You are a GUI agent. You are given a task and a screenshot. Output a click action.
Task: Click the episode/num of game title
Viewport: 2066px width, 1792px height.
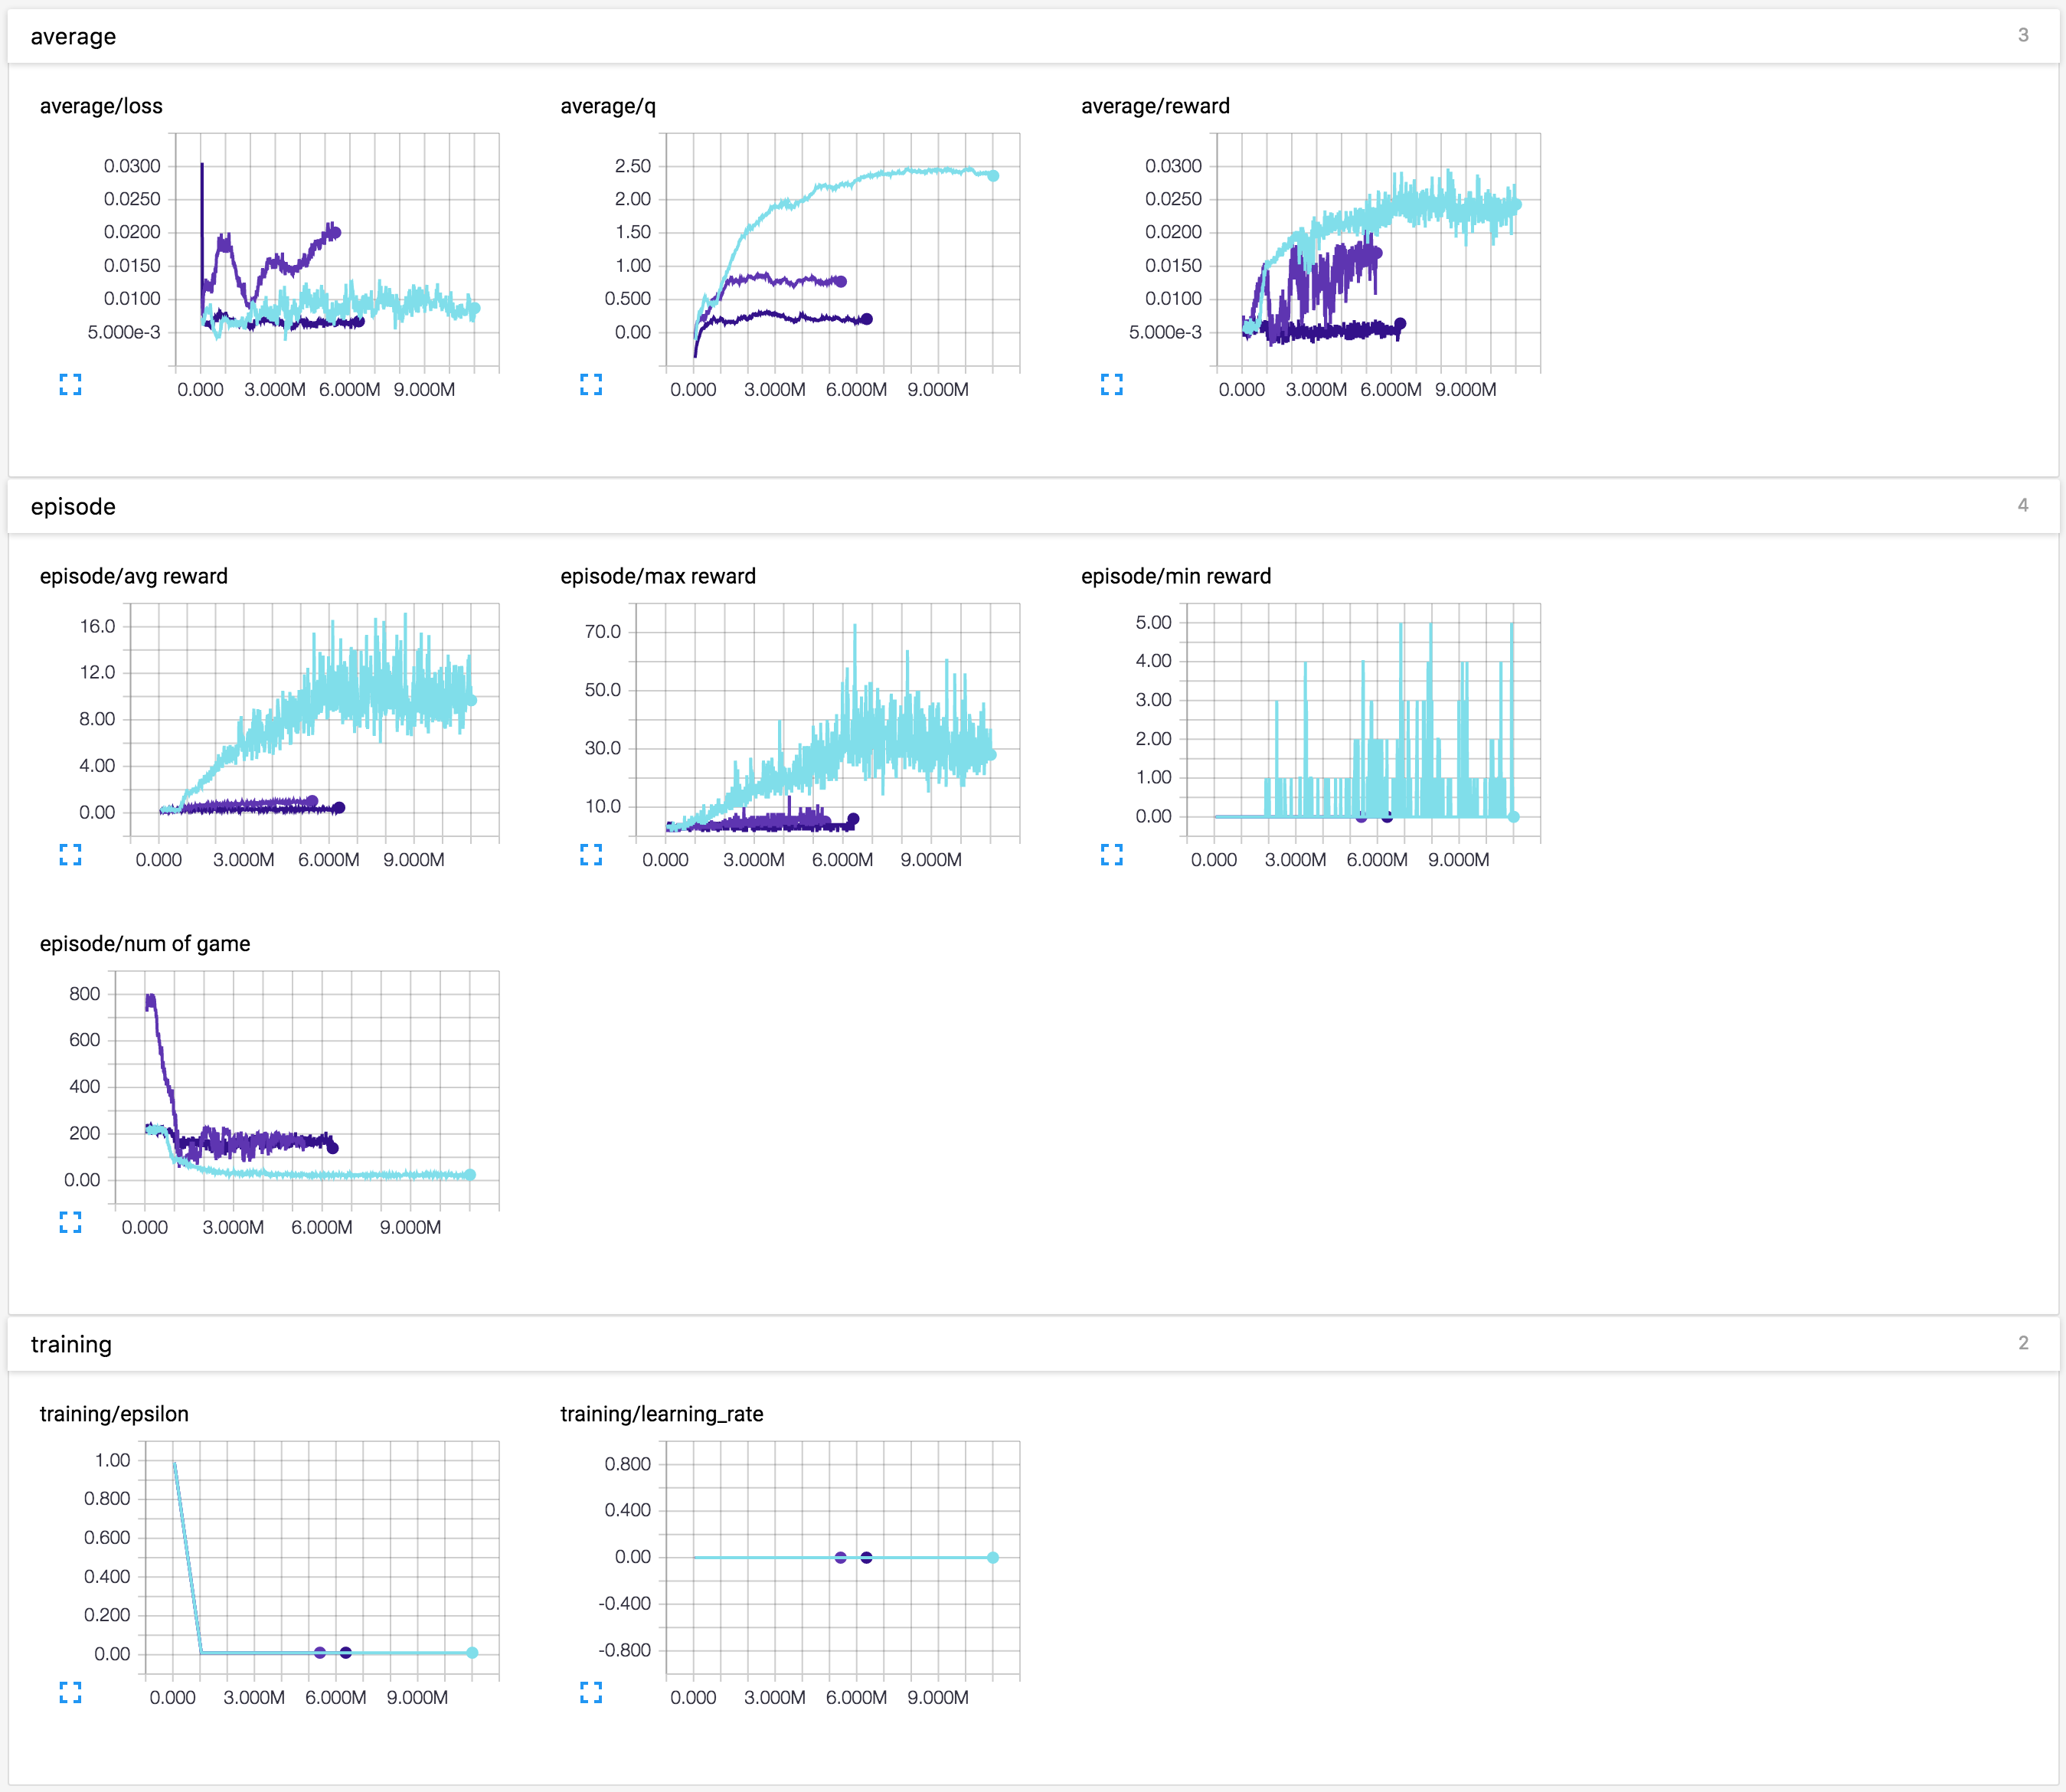pos(145,944)
